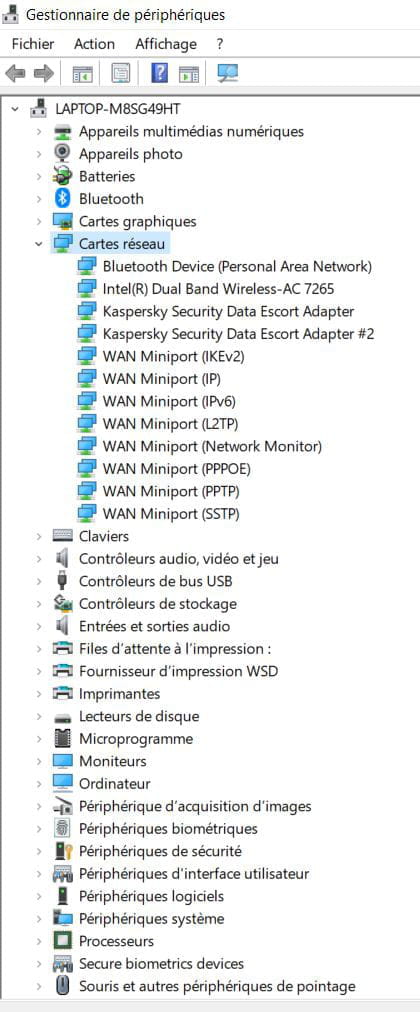The height and width of the screenshot is (1012, 420).
Task: Collapse the Cartes réseau category
Action: tap(39, 244)
